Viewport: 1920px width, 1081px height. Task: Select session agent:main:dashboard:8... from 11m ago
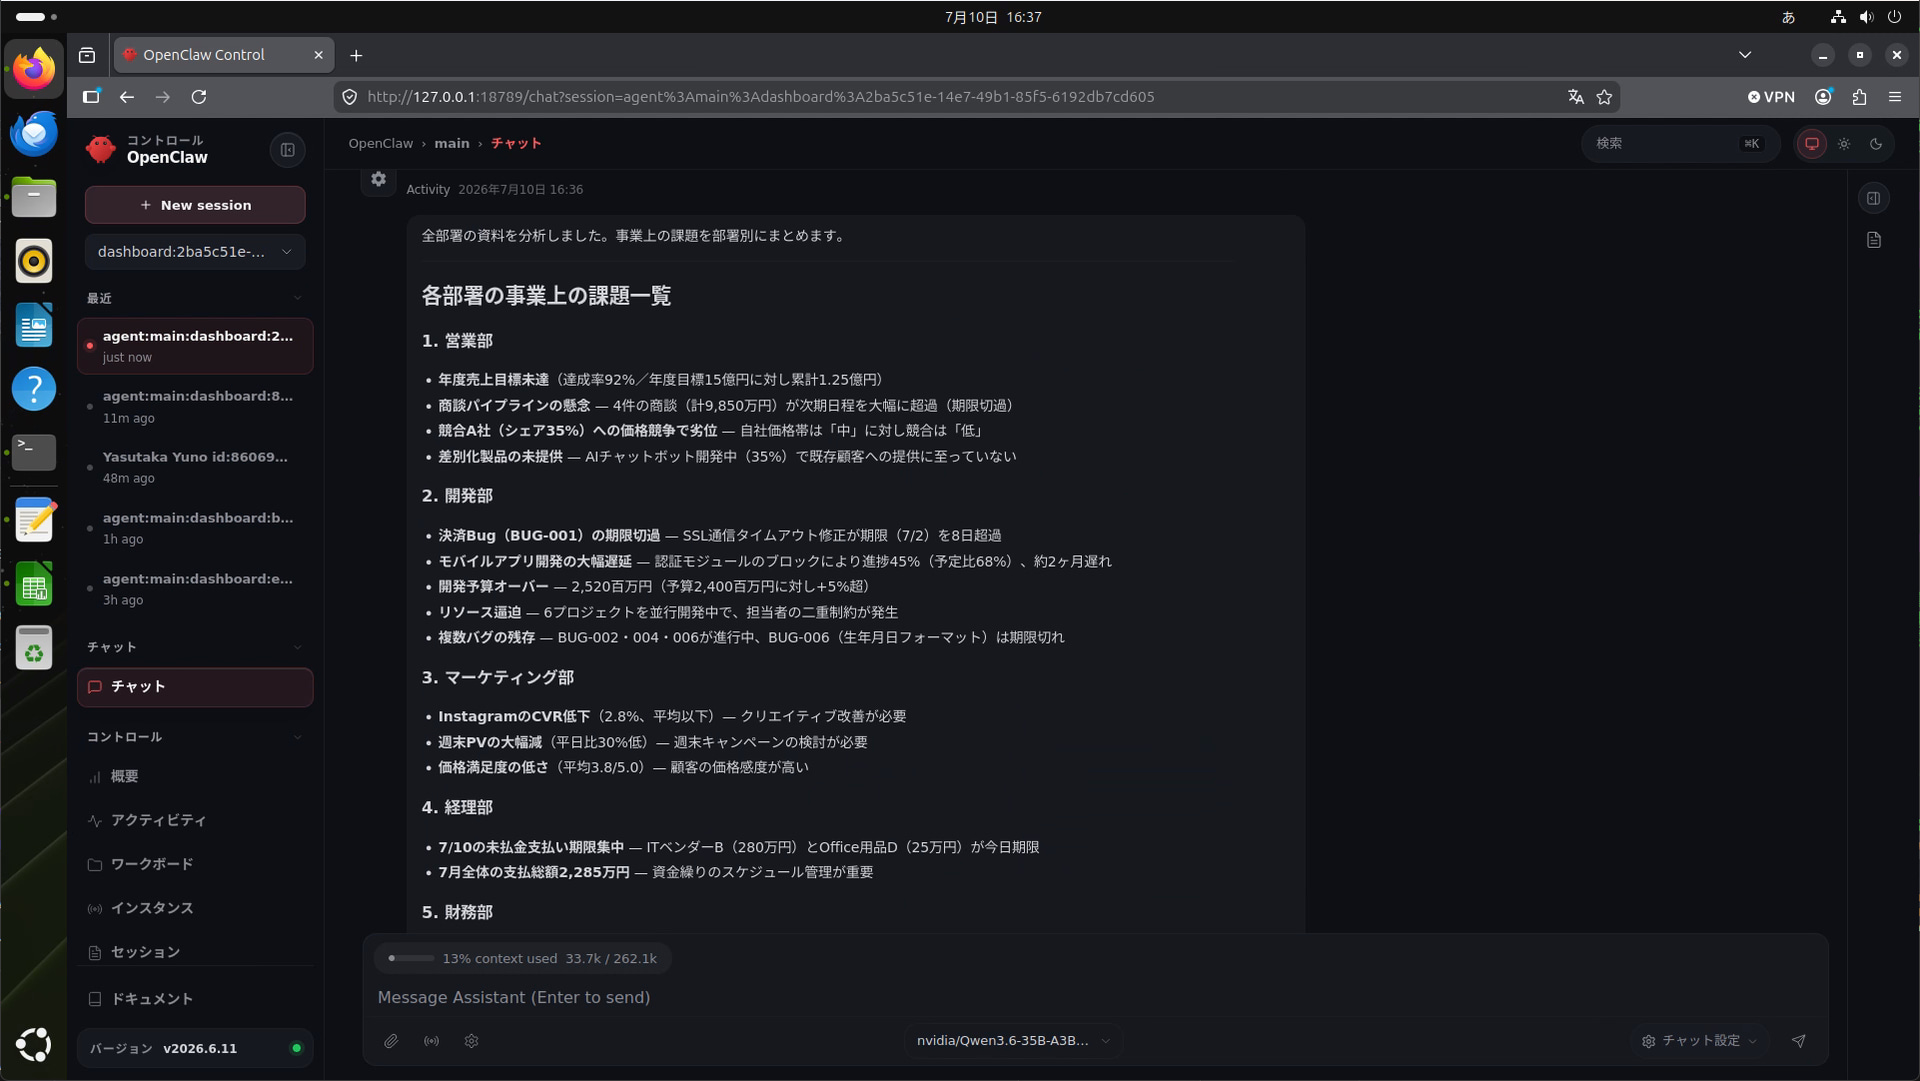(195, 407)
